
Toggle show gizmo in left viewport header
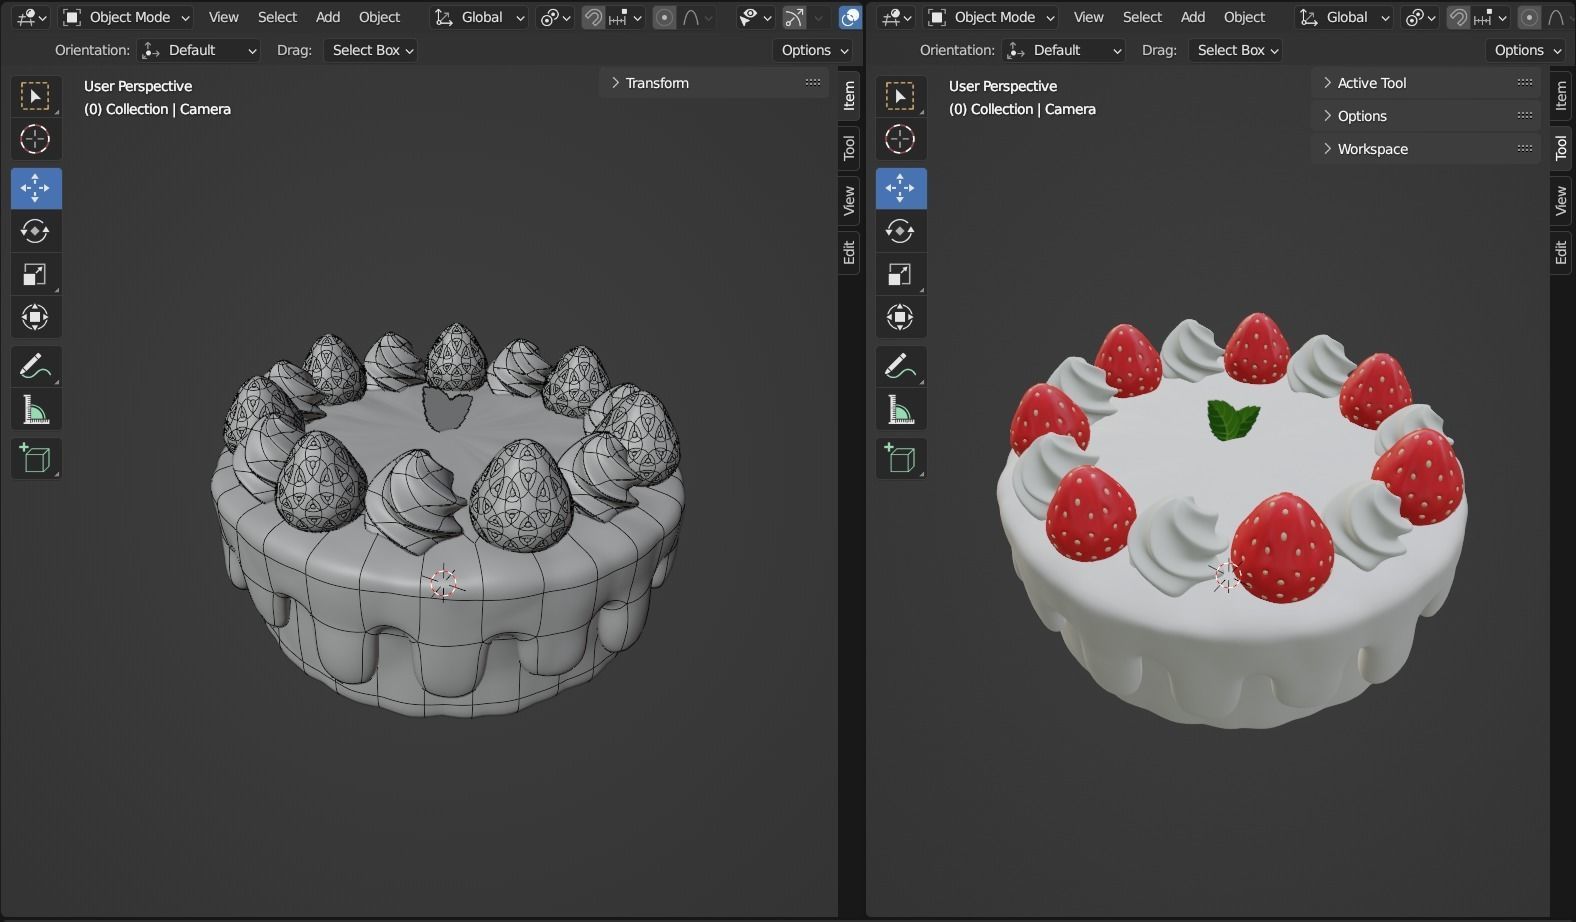coord(794,17)
